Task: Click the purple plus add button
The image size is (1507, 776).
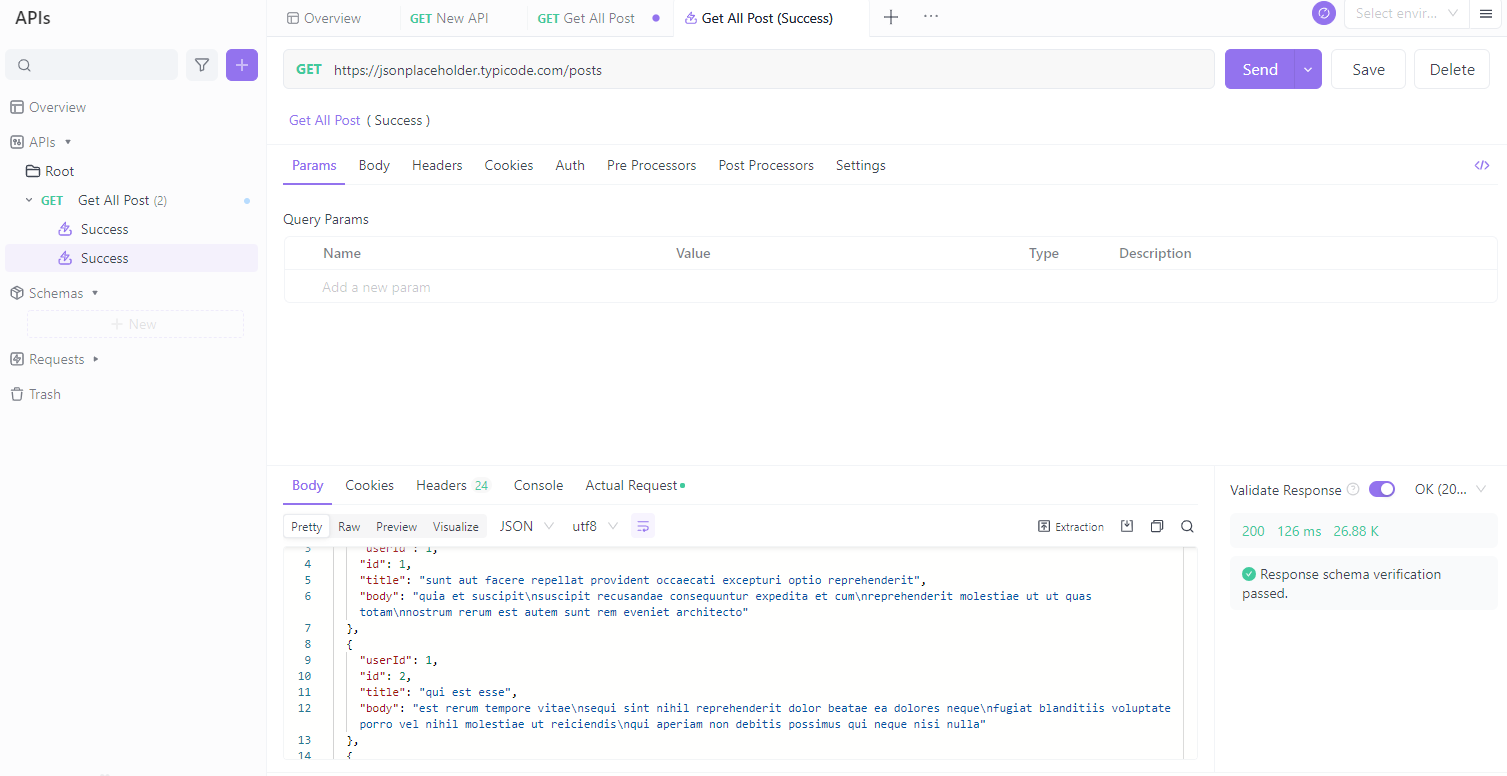Action: pos(242,65)
